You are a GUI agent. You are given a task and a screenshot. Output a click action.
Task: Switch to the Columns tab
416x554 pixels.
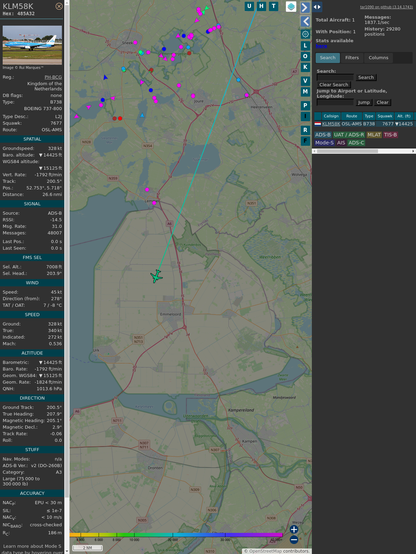(378, 58)
